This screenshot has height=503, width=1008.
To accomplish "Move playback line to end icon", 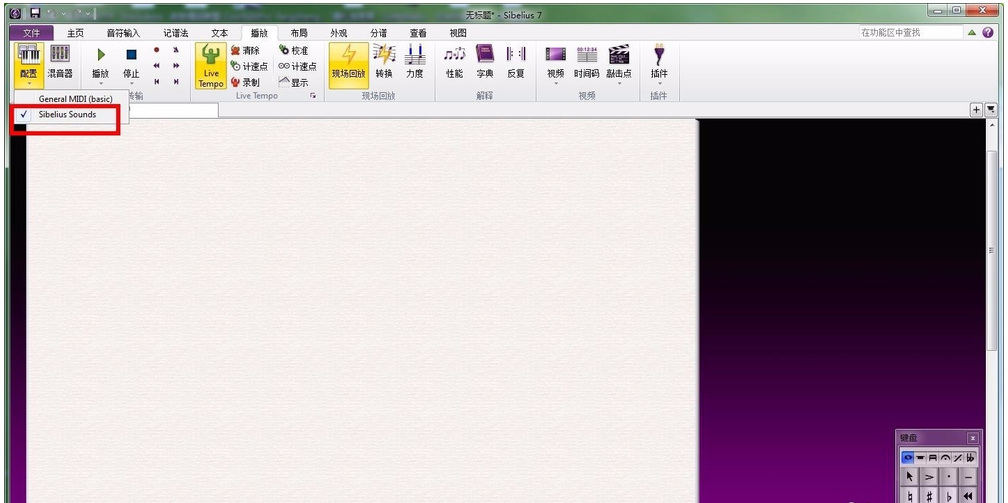I will pyautogui.click(x=176, y=82).
